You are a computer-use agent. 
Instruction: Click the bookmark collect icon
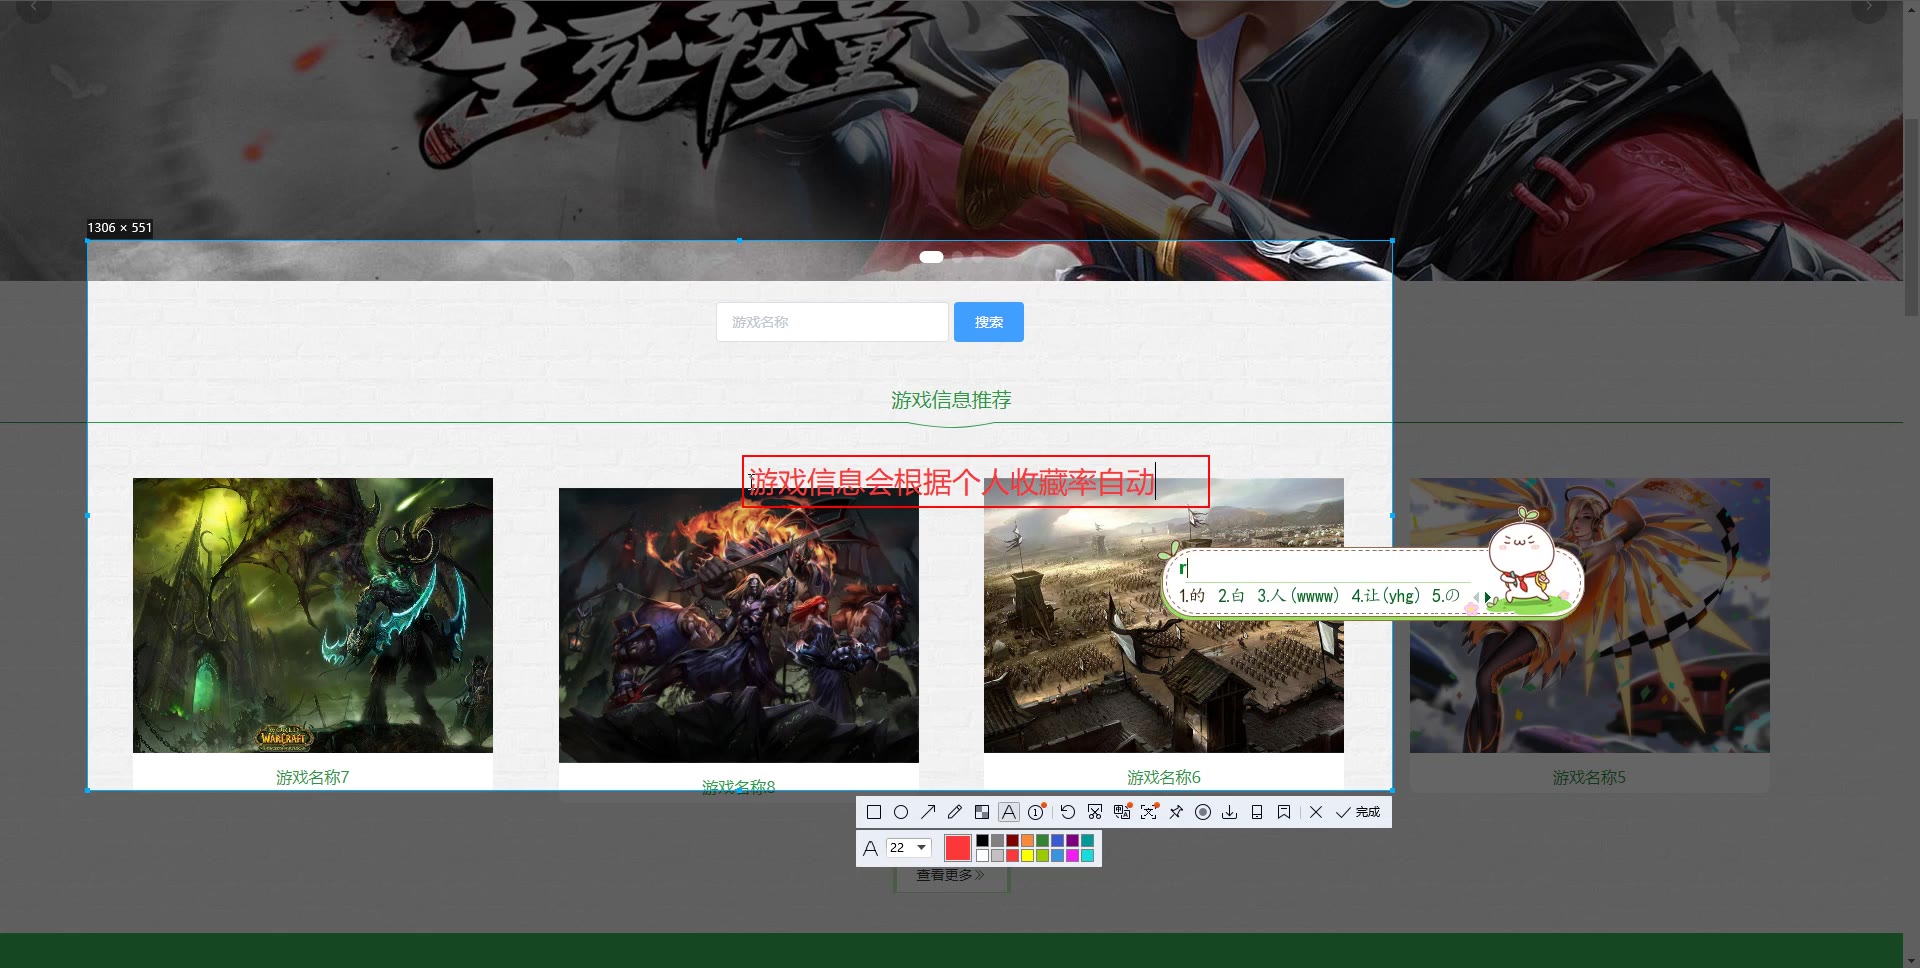pyautogui.click(x=1284, y=812)
